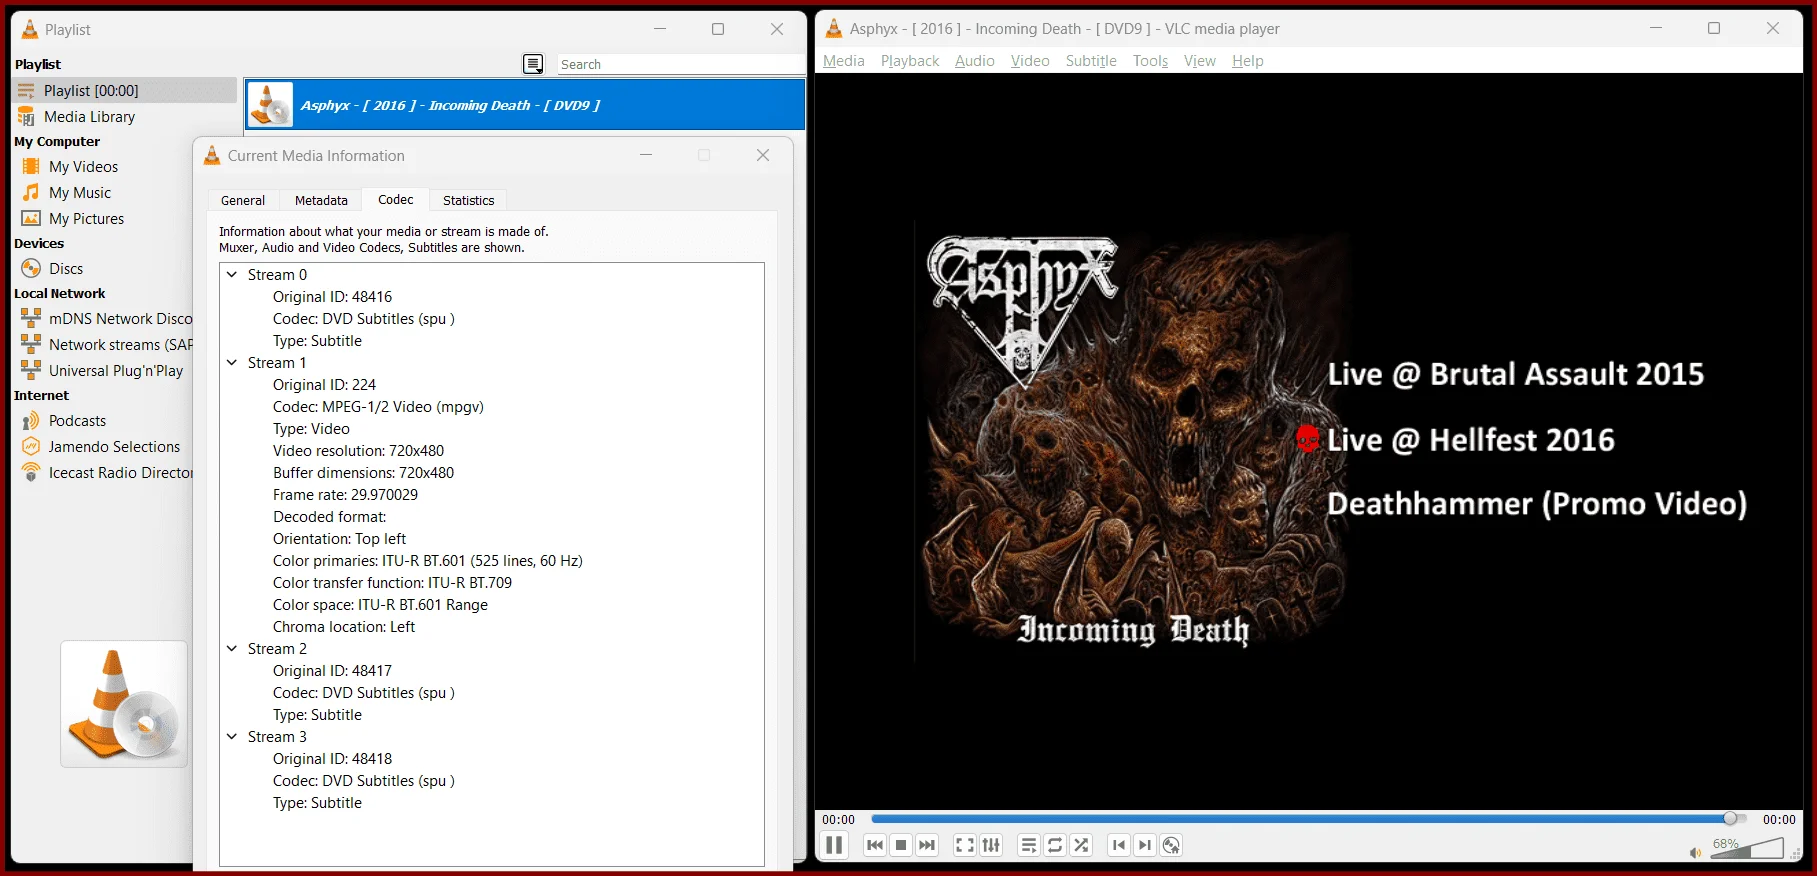Click the DVD disc menu icon
This screenshot has width=1817, height=876.
click(x=1172, y=845)
